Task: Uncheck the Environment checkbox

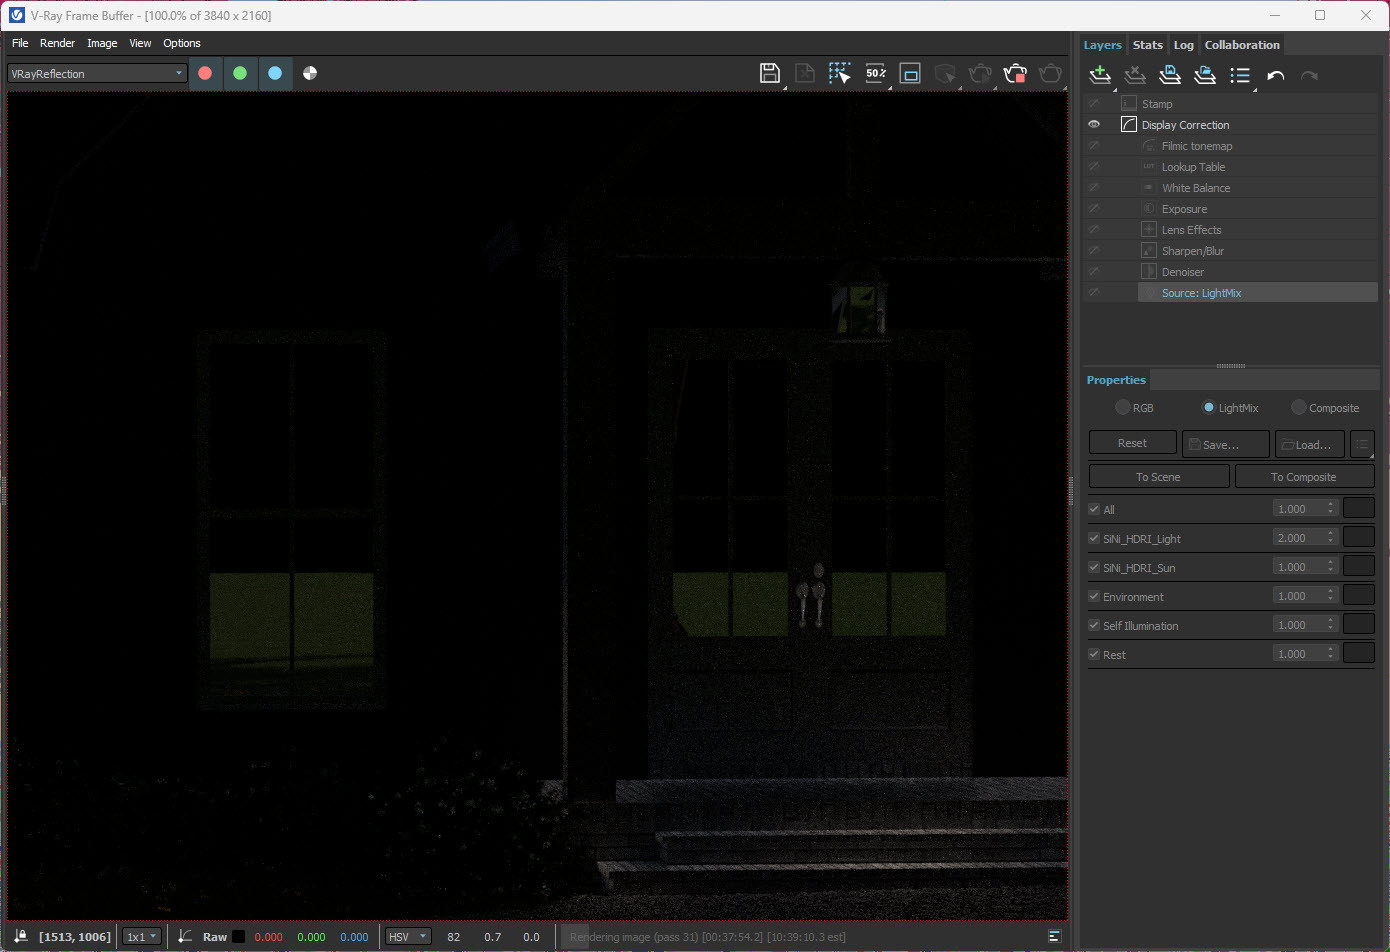Action: (1094, 596)
